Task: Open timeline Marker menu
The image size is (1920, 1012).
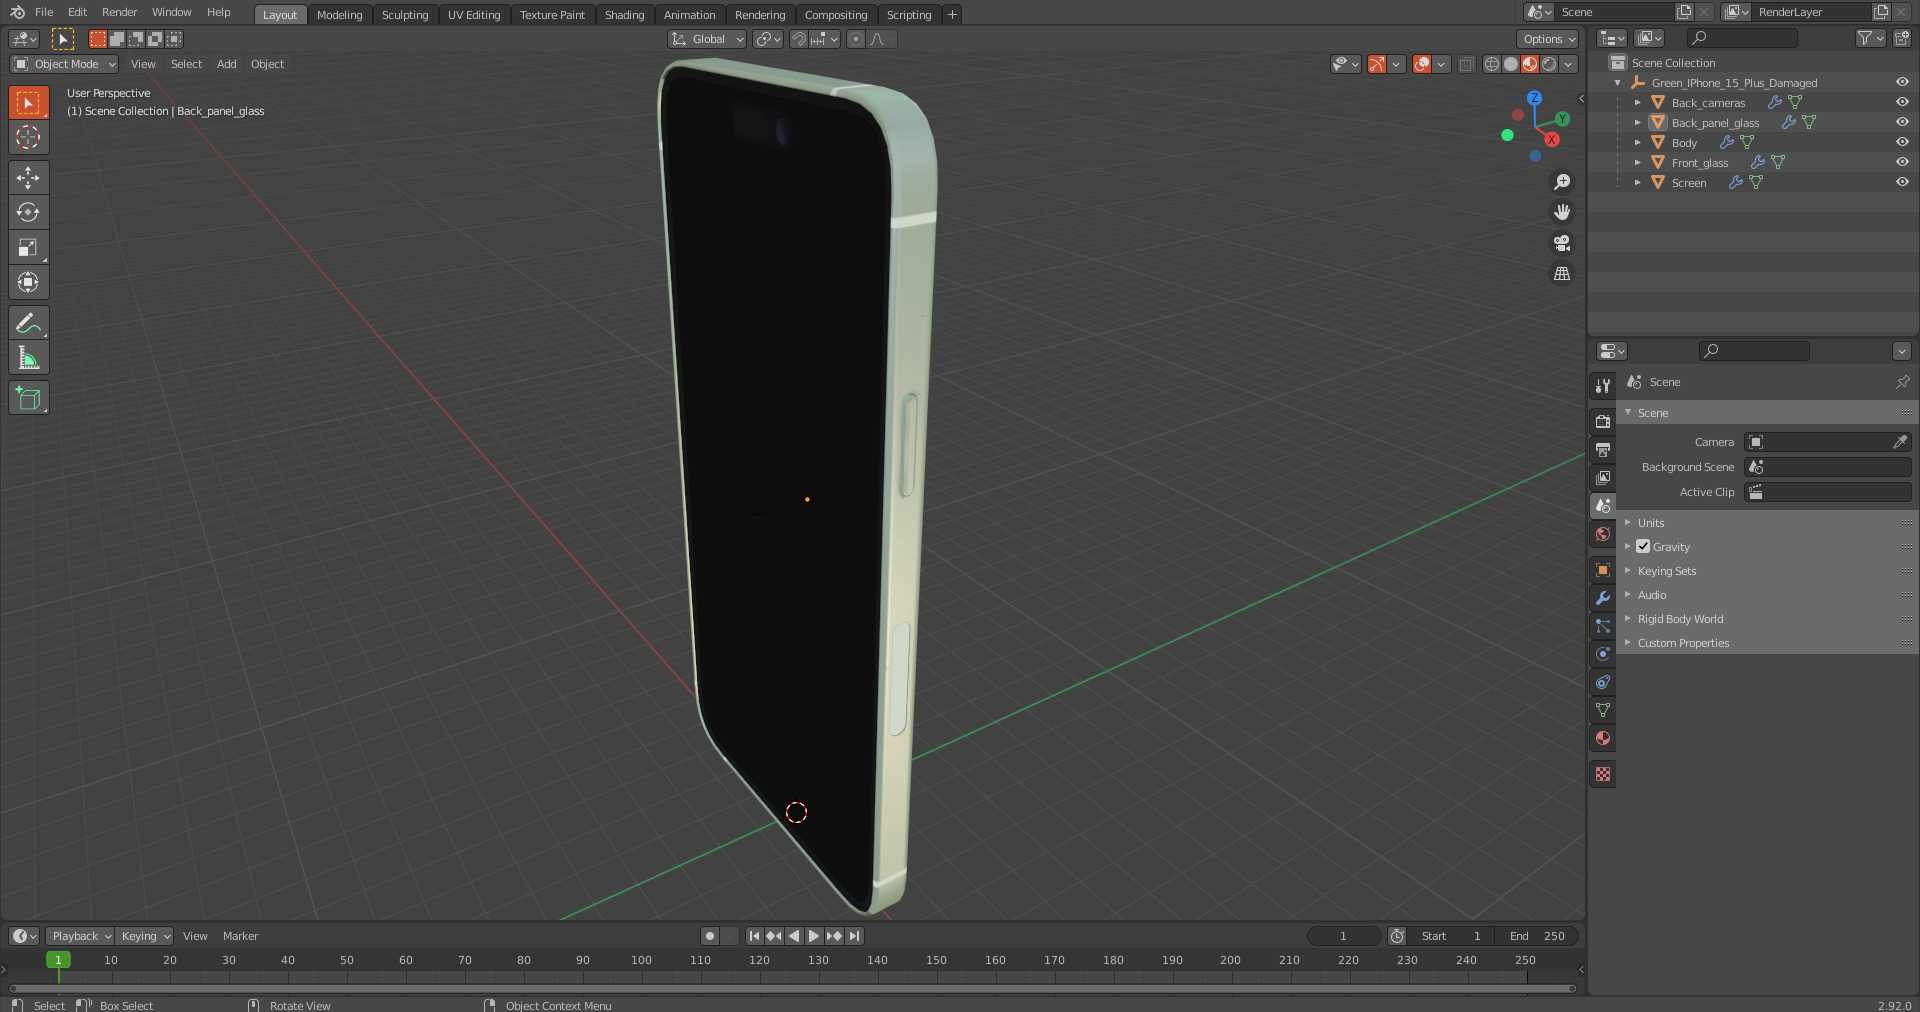Action: tap(240, 936)
